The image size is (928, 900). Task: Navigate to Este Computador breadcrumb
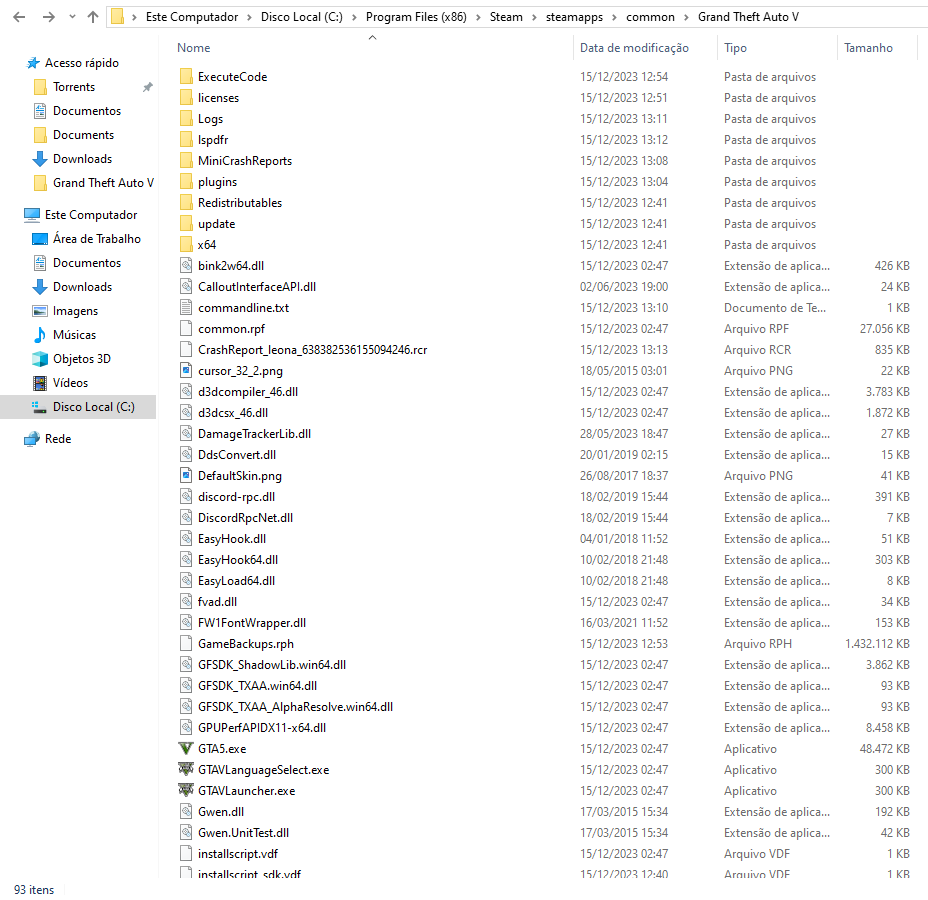(x=192, y=17)
